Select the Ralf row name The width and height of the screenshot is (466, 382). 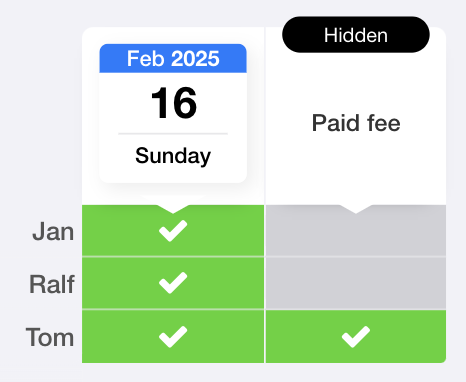point(52,284)
